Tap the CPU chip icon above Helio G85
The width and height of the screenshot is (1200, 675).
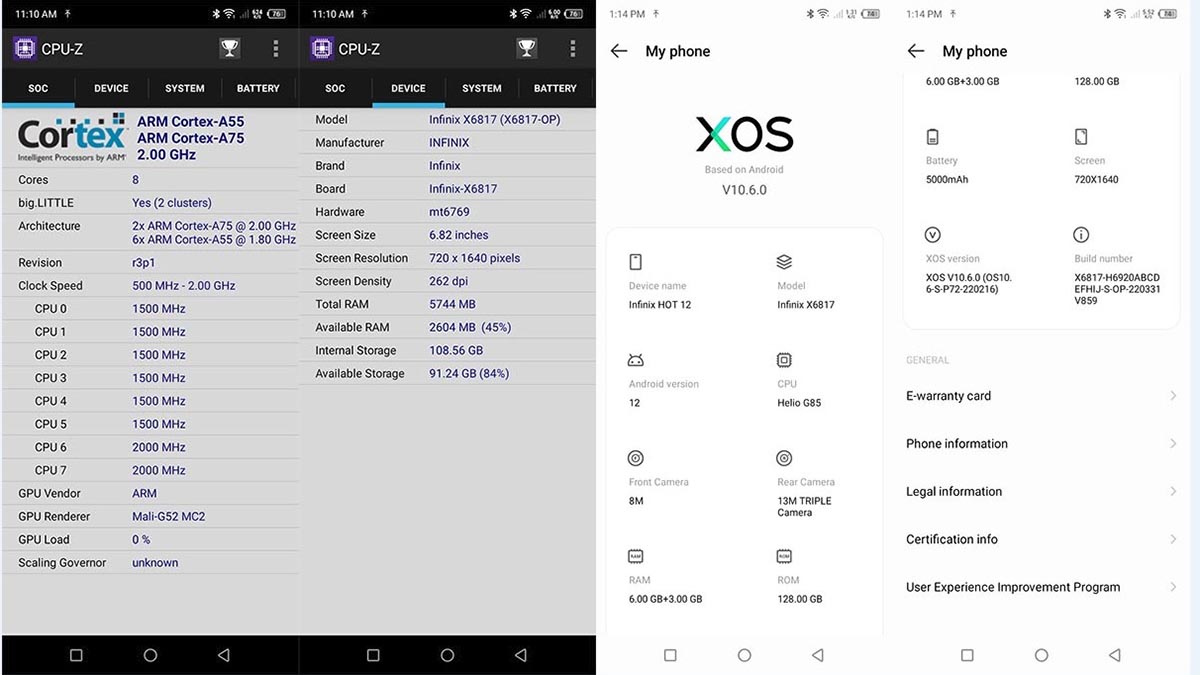click(784, 360)
